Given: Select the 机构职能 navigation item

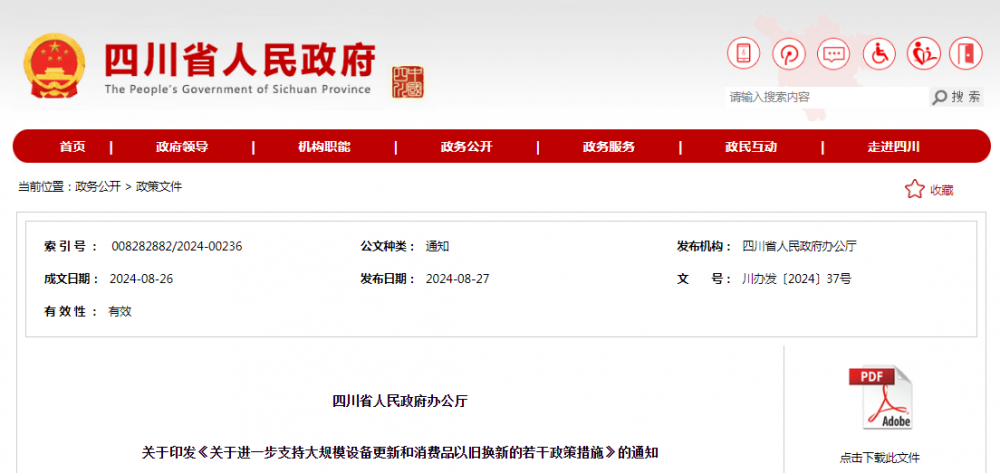Looking at the screenshot, I should pos(324,147).
